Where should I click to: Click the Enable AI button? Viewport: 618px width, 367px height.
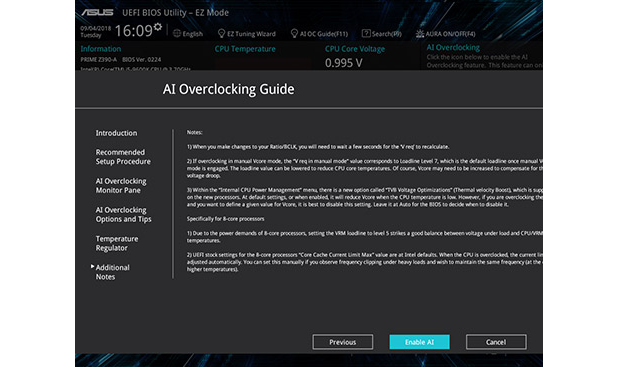419,342
